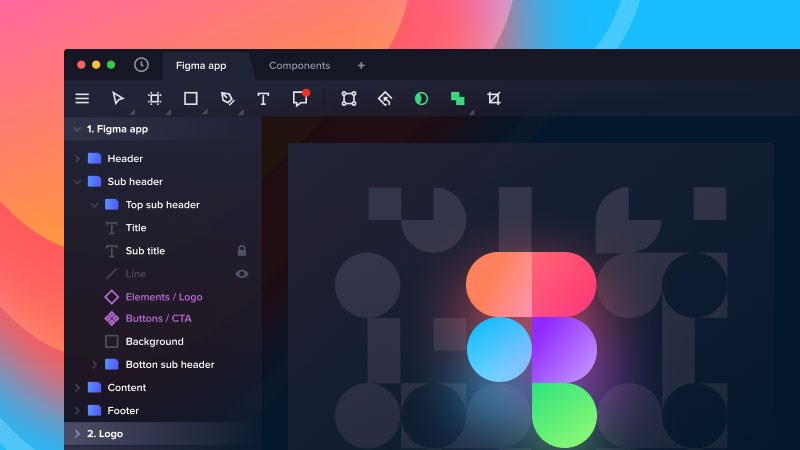Expand the Botton sub header chevron
The image size is (800, 450).
click(94, 364)
